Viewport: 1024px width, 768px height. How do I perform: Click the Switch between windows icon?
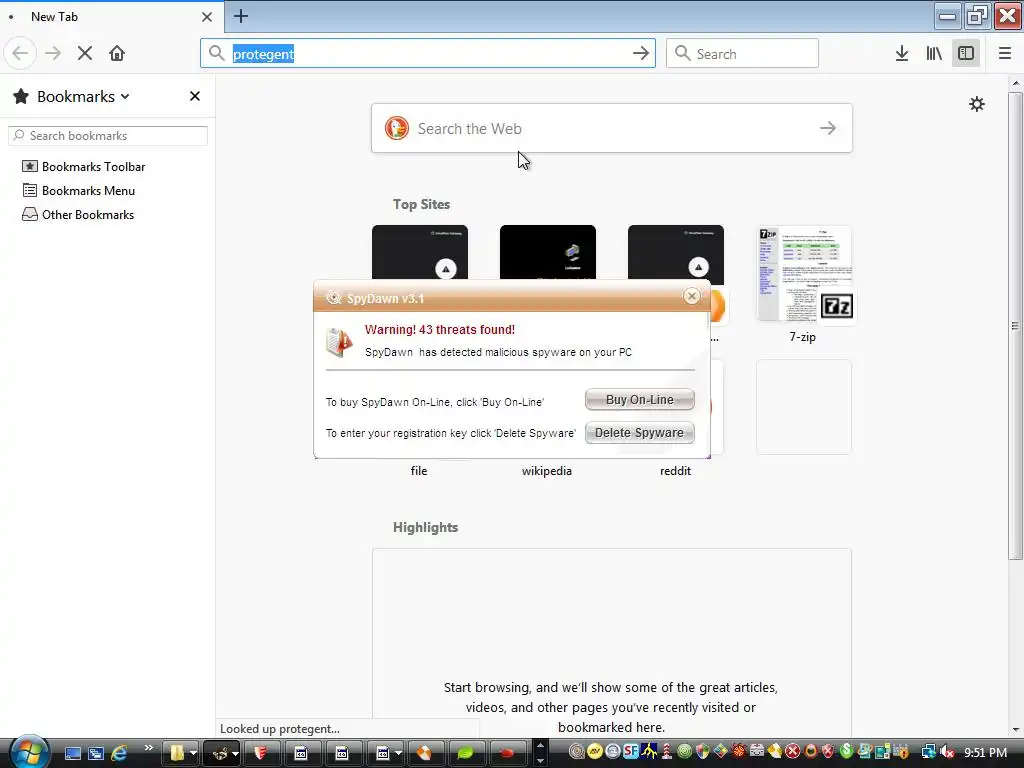click(96, 754)
